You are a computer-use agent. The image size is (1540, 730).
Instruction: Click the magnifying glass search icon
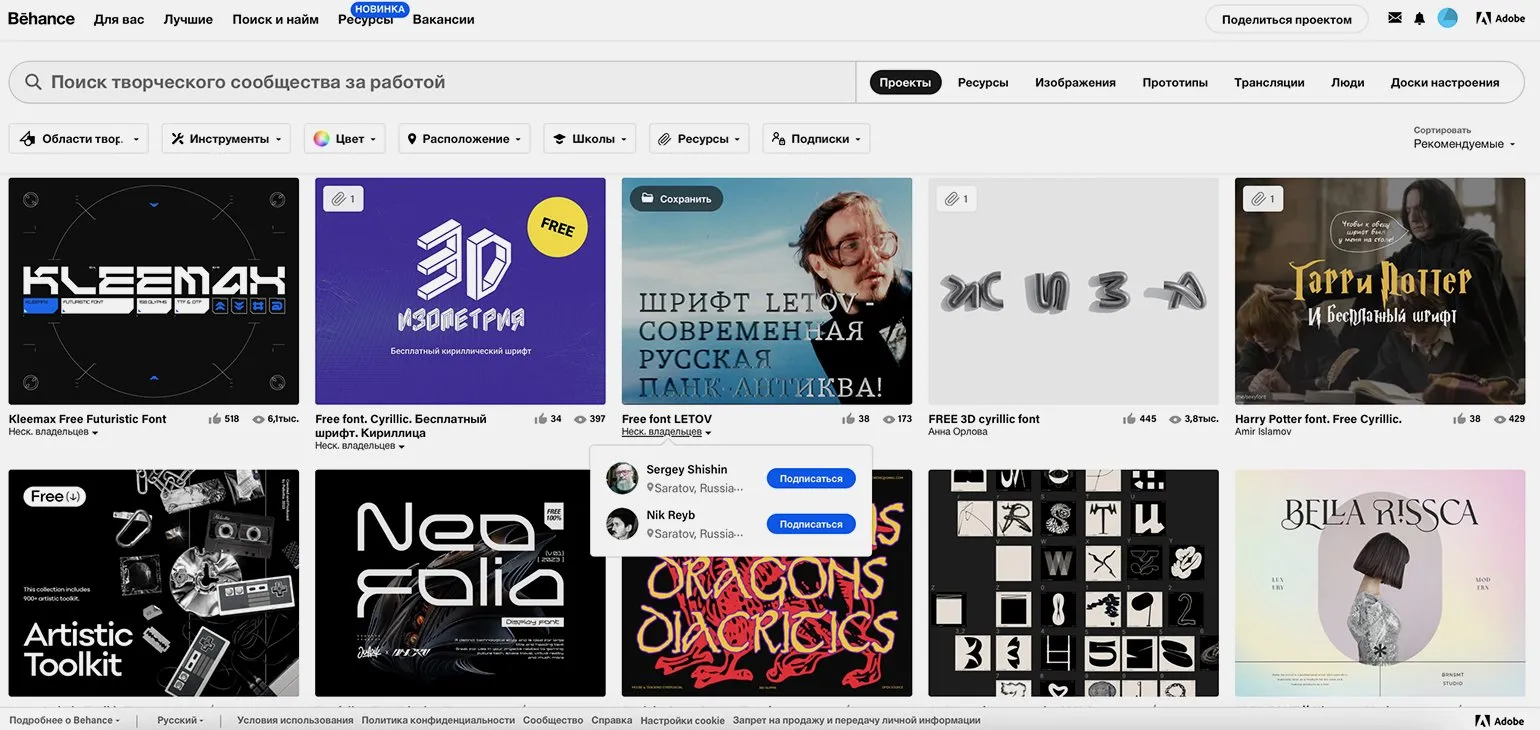(x=33, y=82)
